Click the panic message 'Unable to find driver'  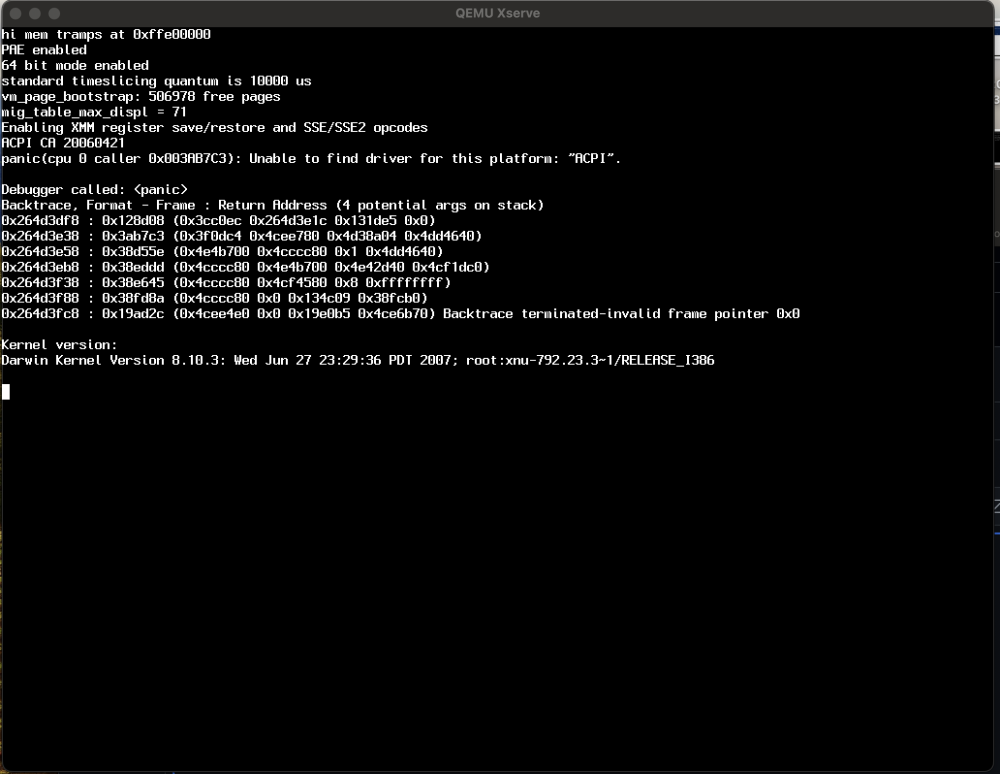tap(311, 159)
